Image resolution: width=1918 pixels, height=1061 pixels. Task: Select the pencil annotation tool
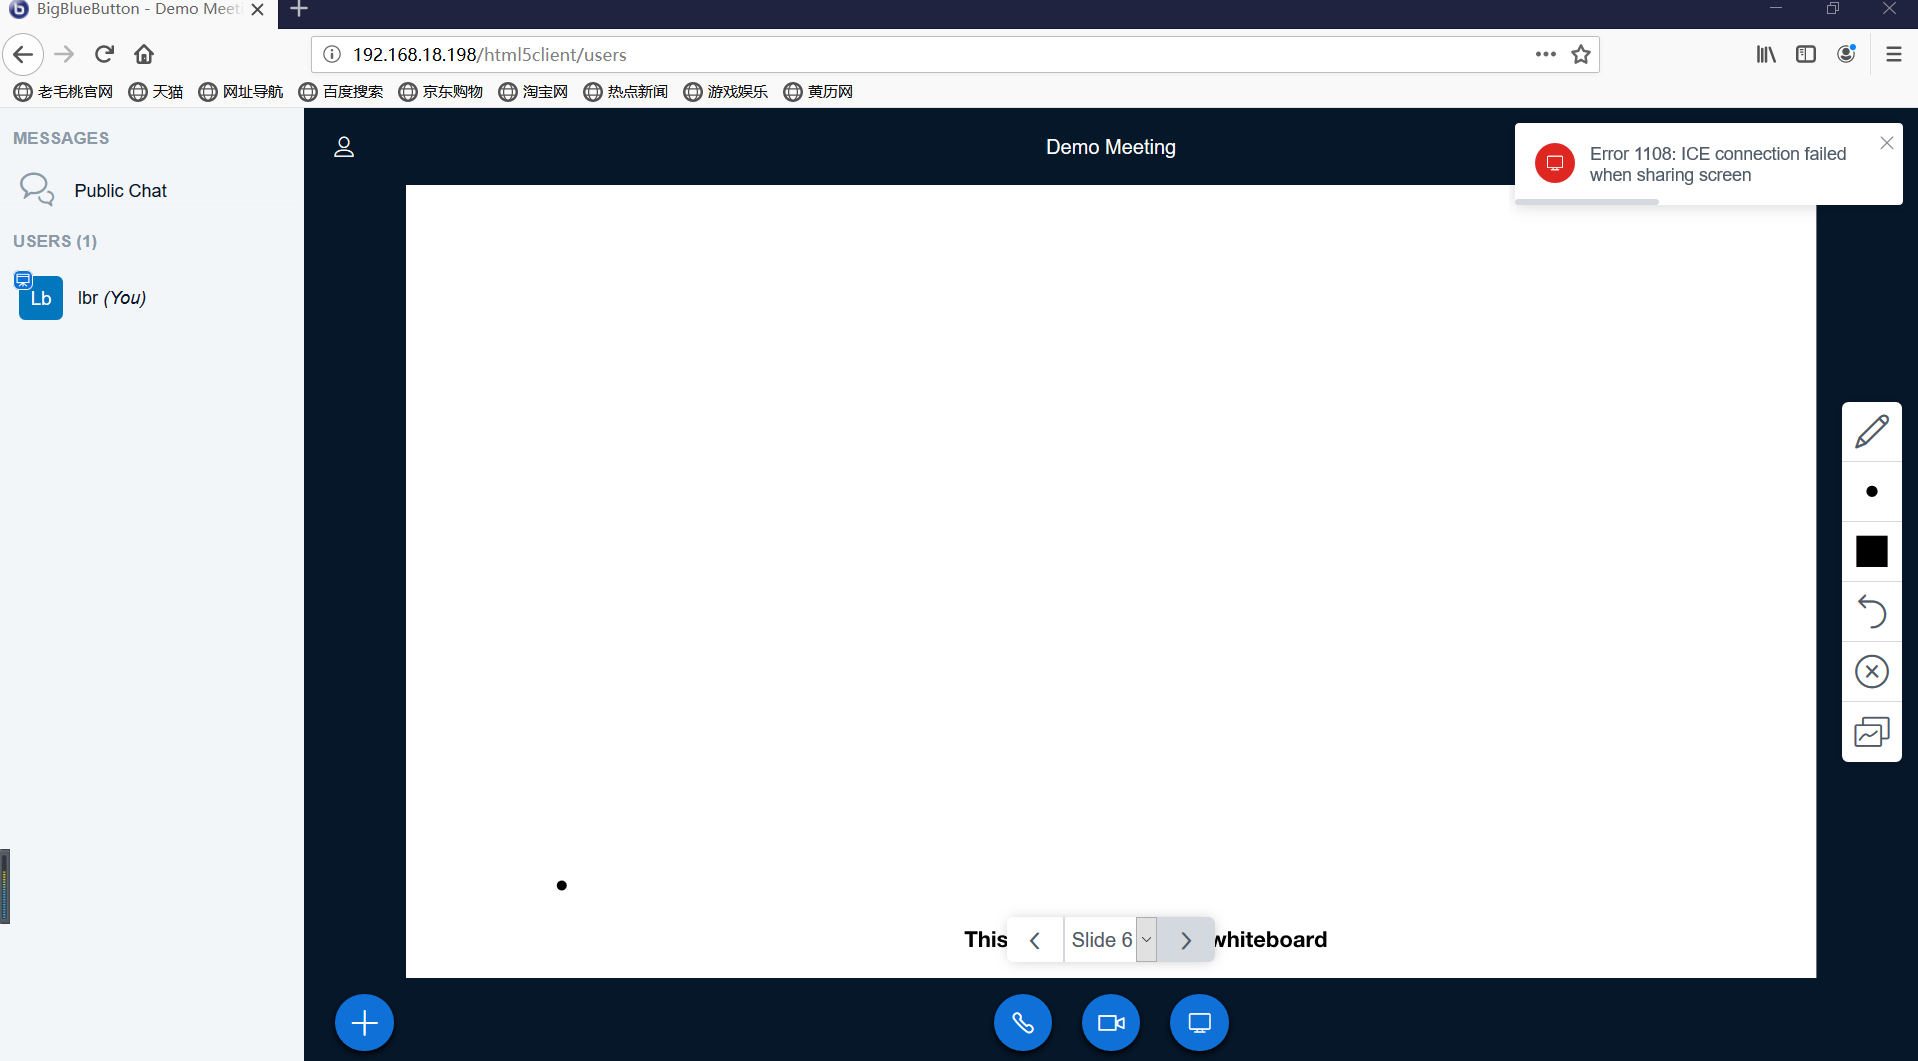click(1872, 431)
